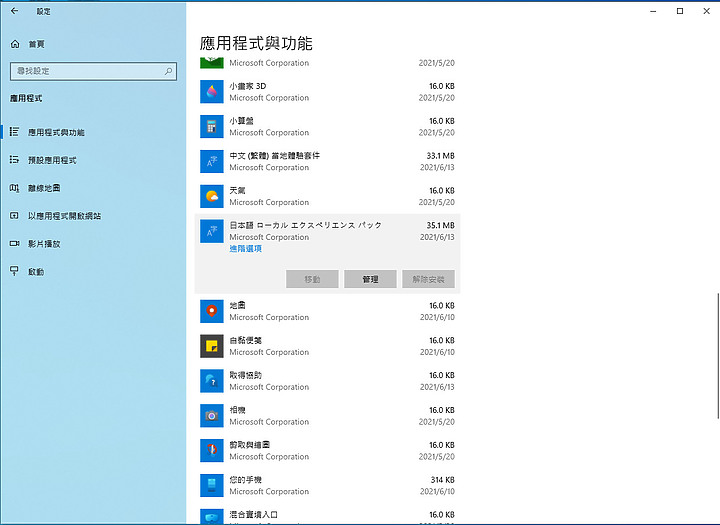The height and width of the screenshot is (525, 720).
Task: Open 啟動 settings page
Action: coord(36,272)
